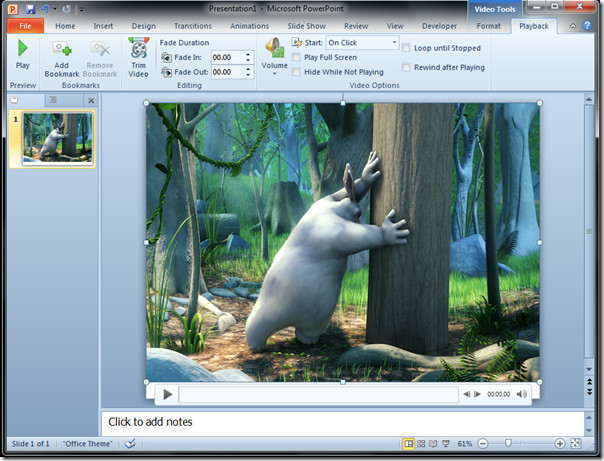604x461 pixels.
Task: Enable Hide While Not Playing checkbox
Action: tap(296, 72)
